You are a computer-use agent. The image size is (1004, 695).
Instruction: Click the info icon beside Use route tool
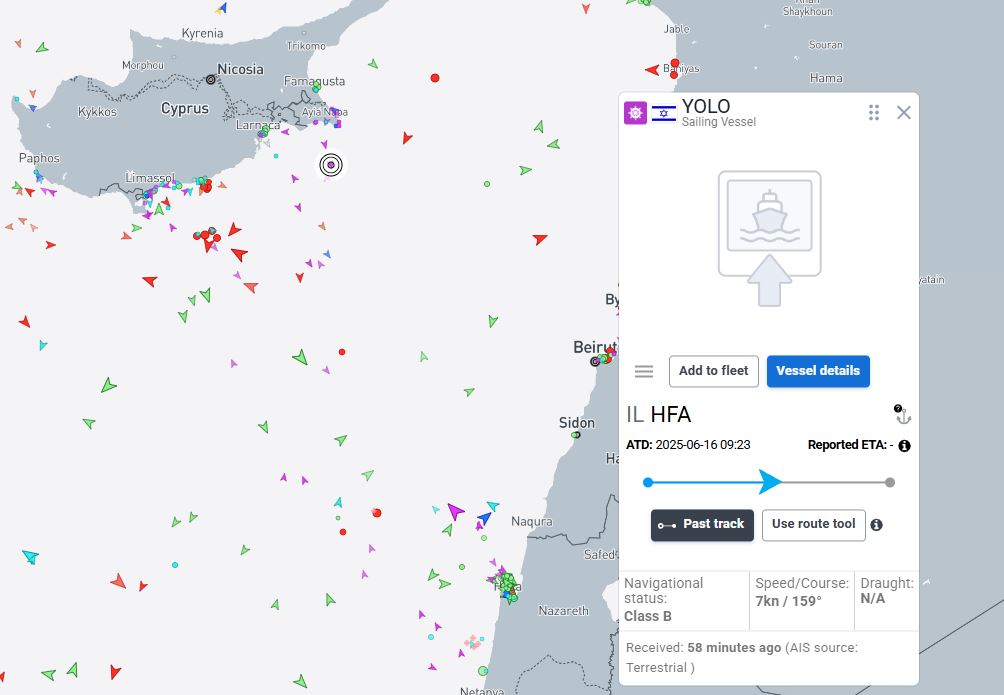point(877,525)
